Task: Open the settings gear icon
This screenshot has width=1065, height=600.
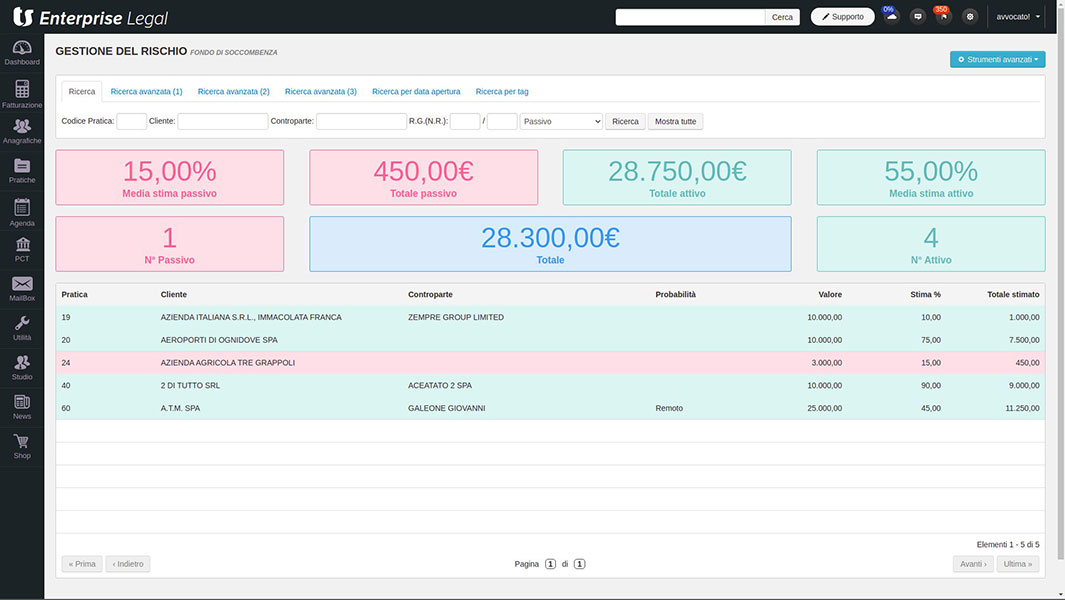Action: [970, 16]
